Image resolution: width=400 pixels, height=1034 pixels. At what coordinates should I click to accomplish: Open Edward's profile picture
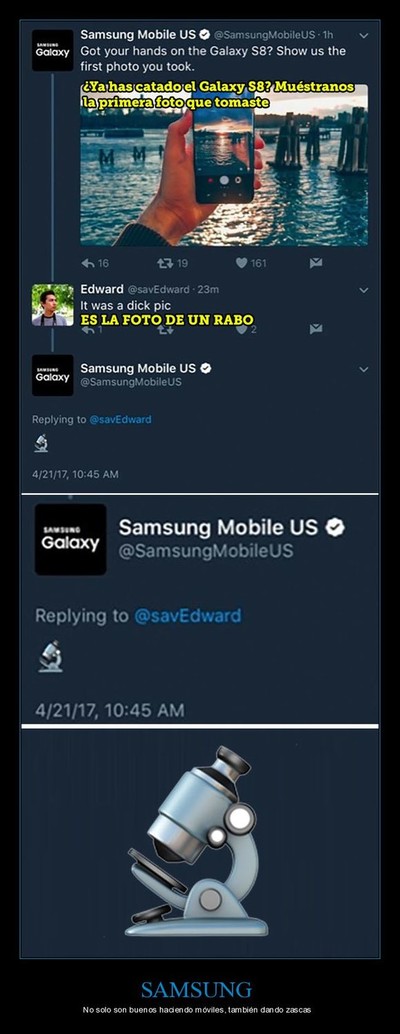[53, 305]
